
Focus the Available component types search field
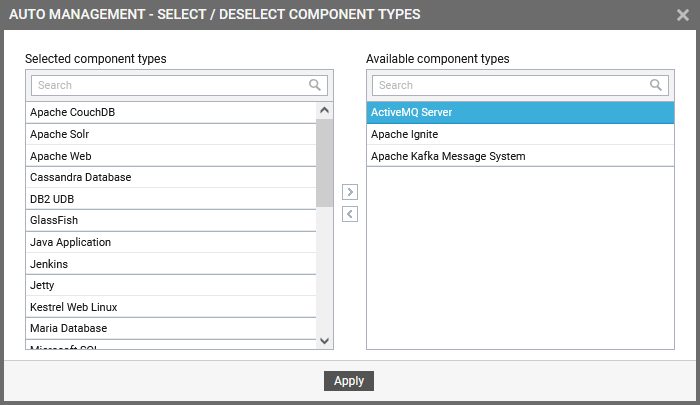[520, 85]
